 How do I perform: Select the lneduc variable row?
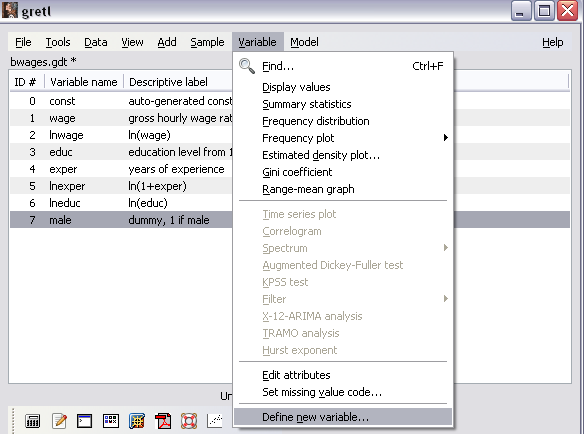[x=121, y=203]
